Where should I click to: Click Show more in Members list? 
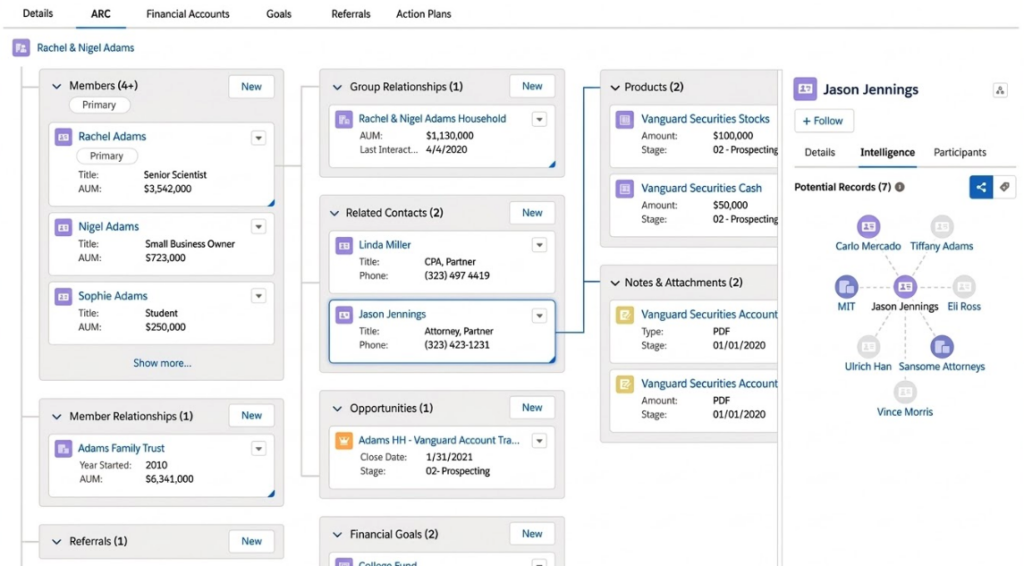[x=162, y=363]
